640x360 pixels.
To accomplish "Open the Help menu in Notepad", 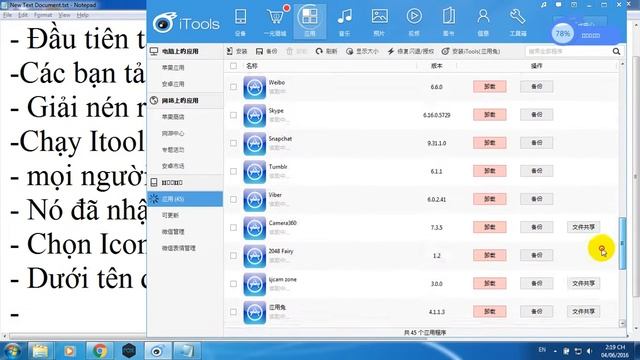I will [82, 15].
